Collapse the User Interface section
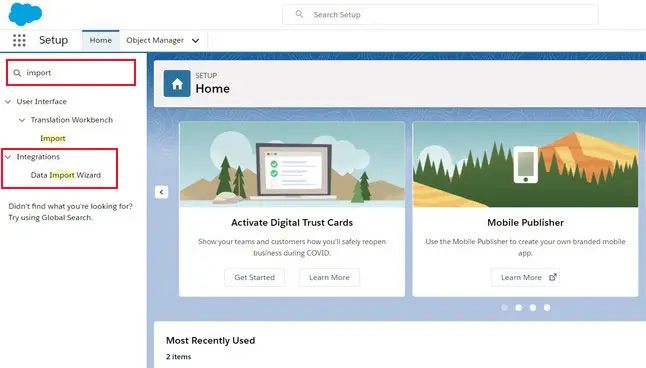Screen dimensions: 646x368 (x=8, y=101)
